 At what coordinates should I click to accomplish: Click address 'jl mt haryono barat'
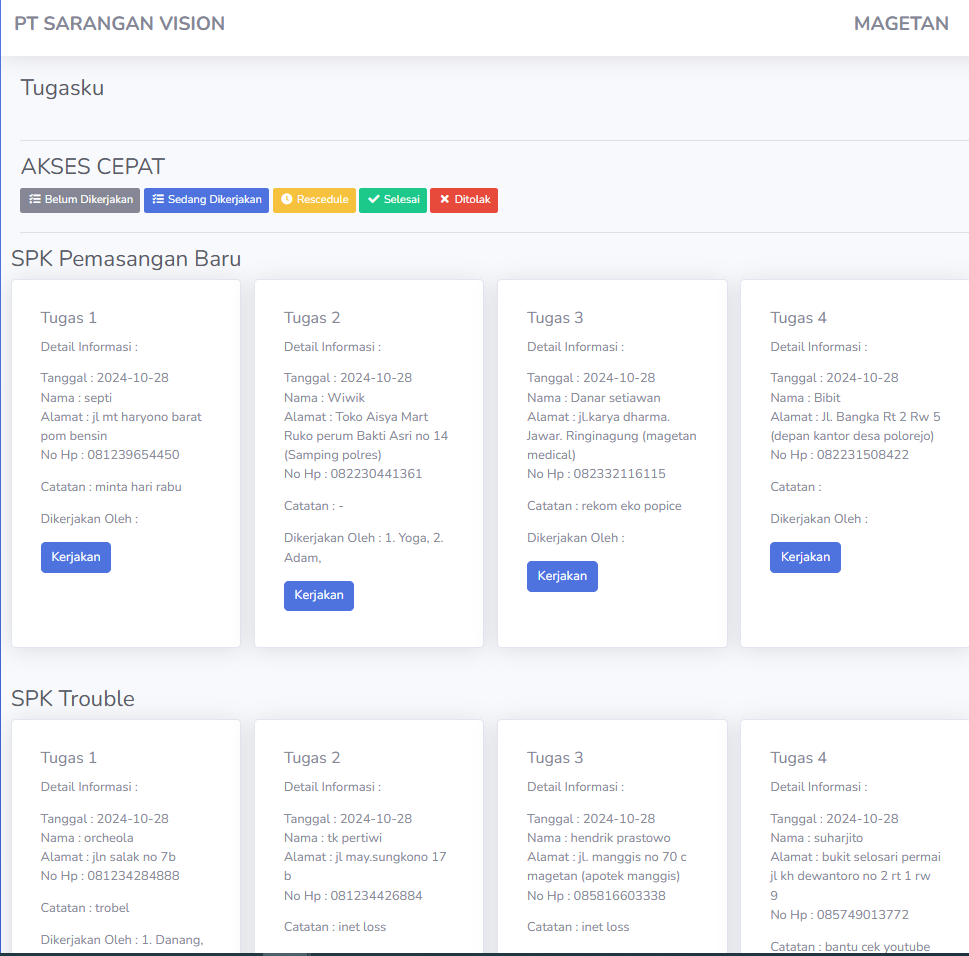[147, 417]
